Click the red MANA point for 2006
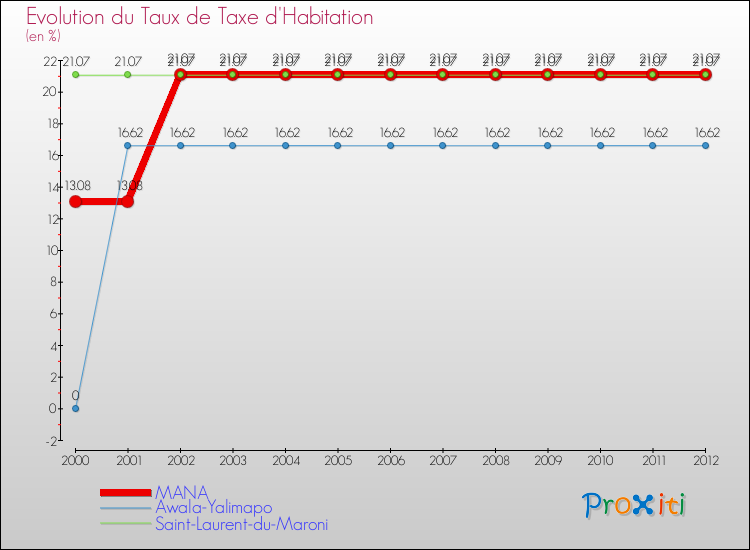This screenshot has height=550, width=750. click(390, 75)
